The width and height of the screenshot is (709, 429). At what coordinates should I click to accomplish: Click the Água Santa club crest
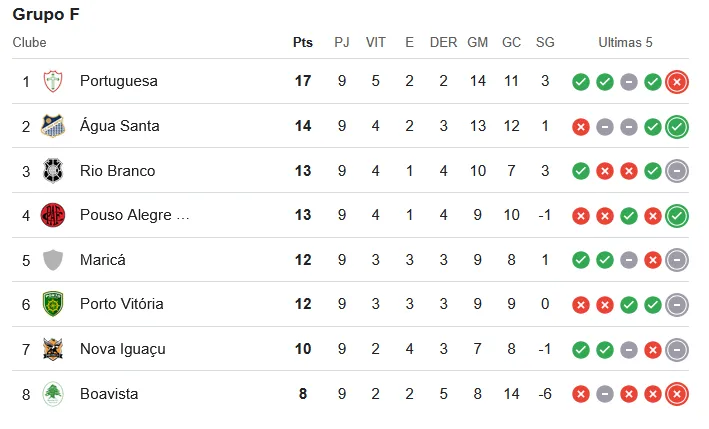point(53,126)
